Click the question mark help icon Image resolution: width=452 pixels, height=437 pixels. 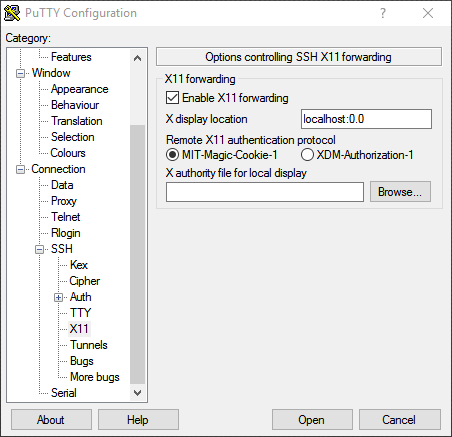[x=383, y=13]
